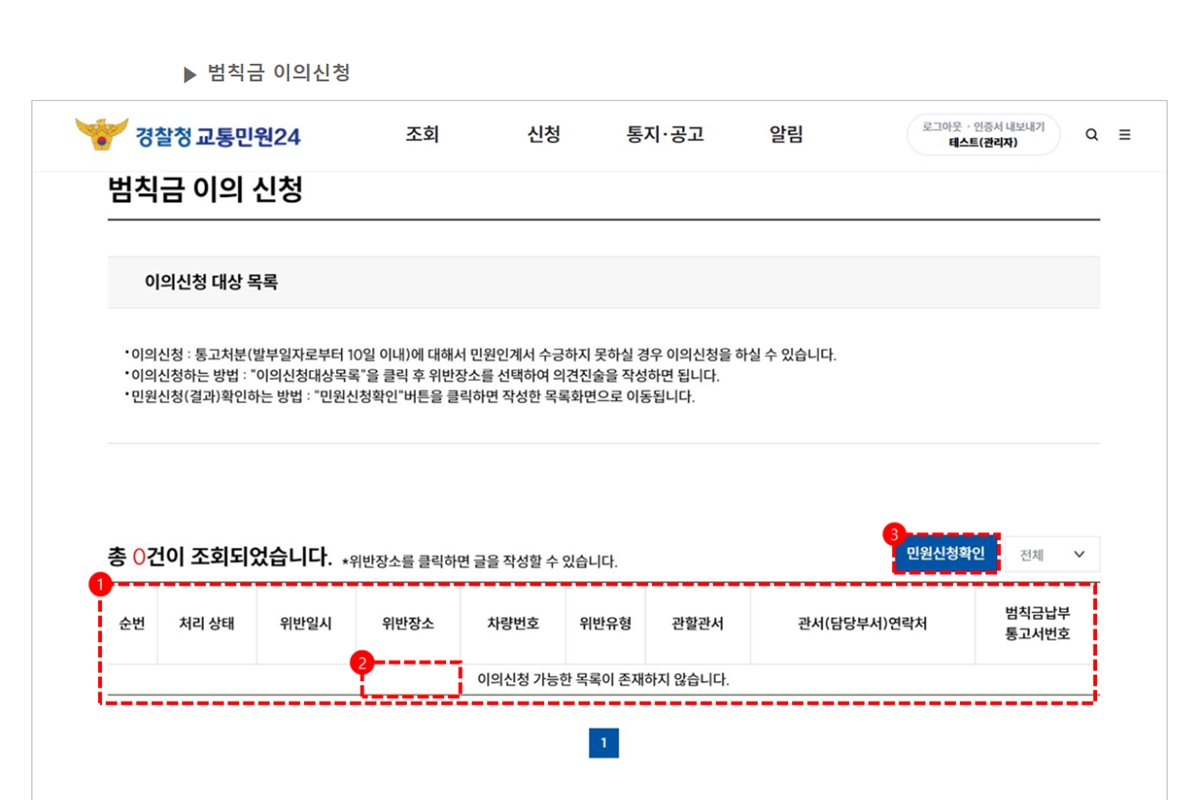The image size is (1200, 800).
Task: Click the 로그아웃 link
Action: pos(941,127)
